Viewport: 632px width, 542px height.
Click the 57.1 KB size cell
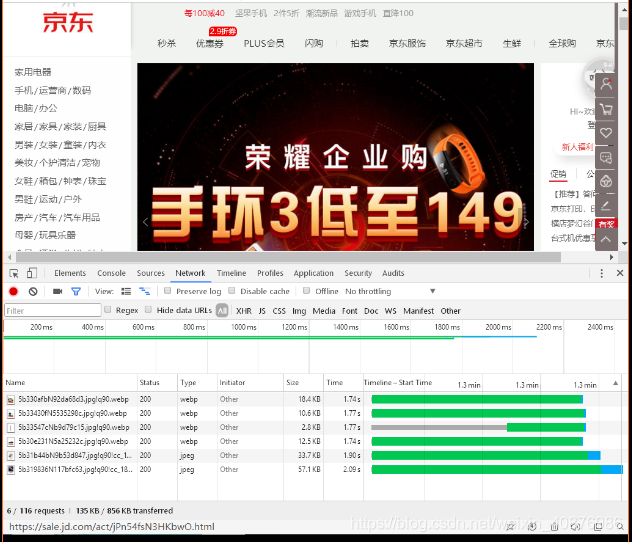[309, 469]
